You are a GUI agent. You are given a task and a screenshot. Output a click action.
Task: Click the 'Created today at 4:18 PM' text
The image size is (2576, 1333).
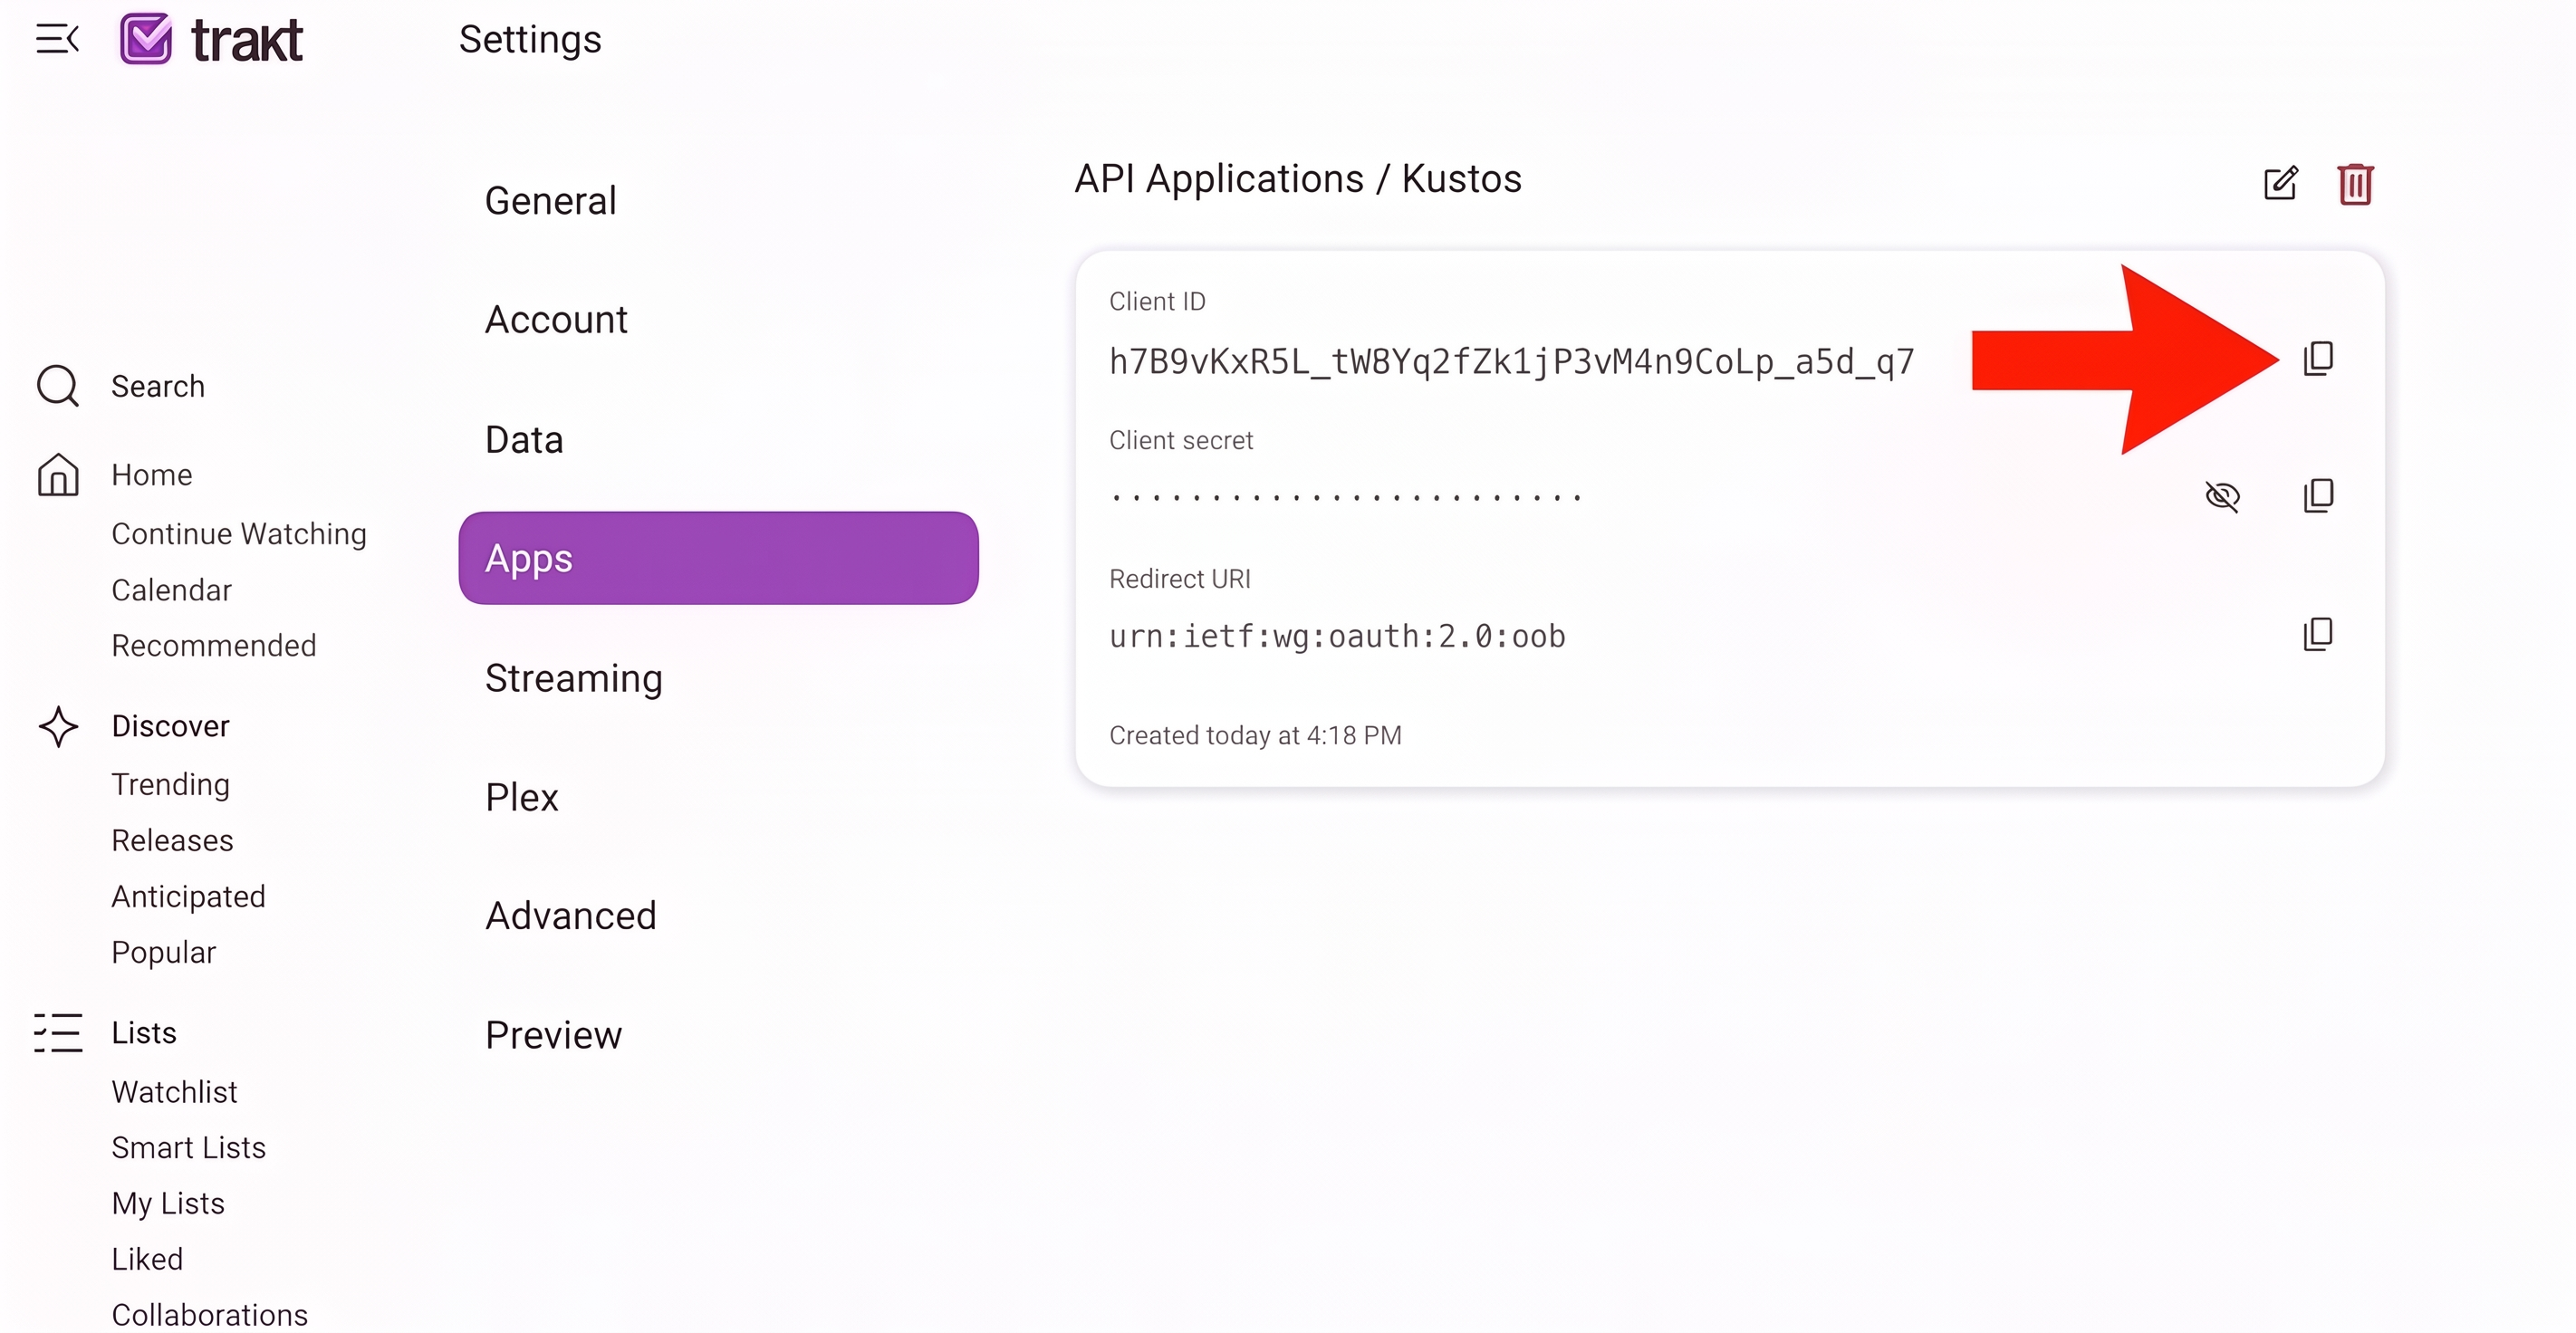coord(1256,736)
